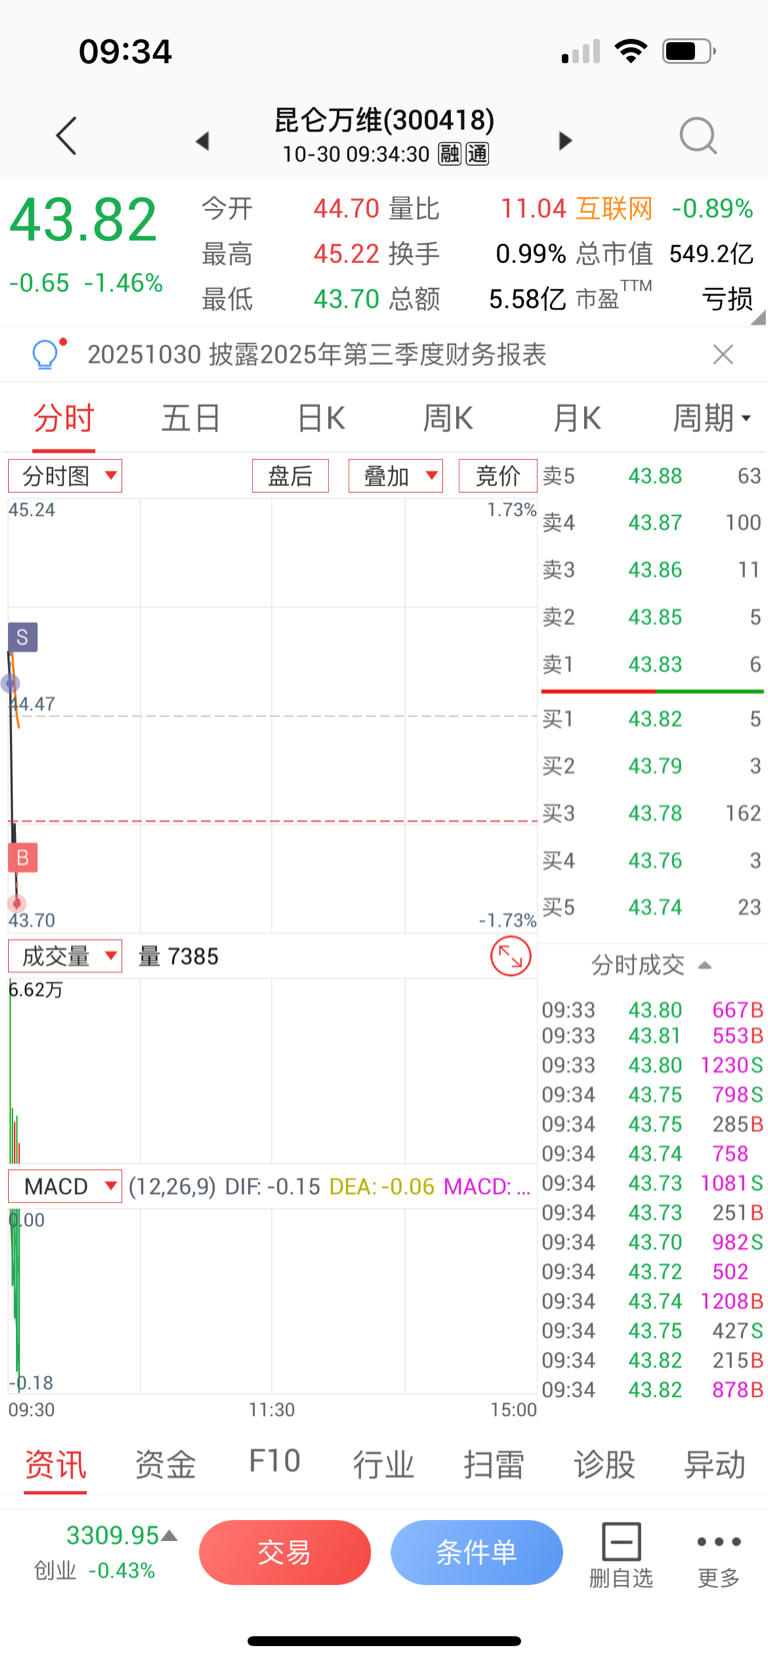Go back with the left chevron

tap(67, 136)
